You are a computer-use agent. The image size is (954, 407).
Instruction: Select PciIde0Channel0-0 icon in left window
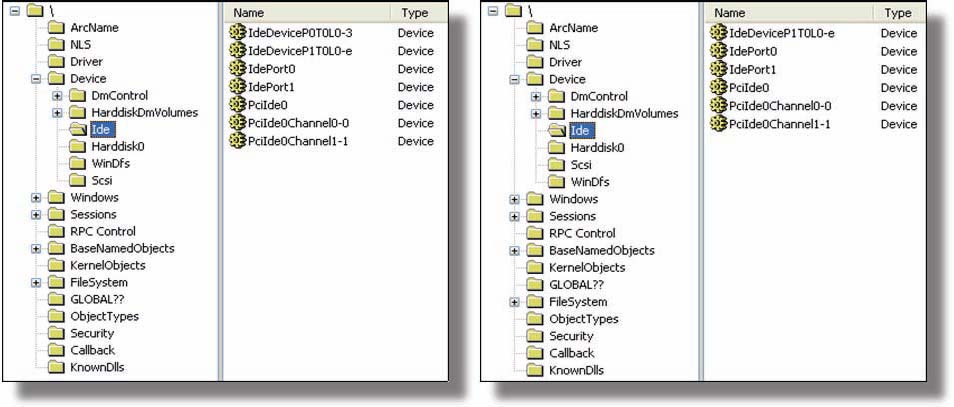(238, 123)
